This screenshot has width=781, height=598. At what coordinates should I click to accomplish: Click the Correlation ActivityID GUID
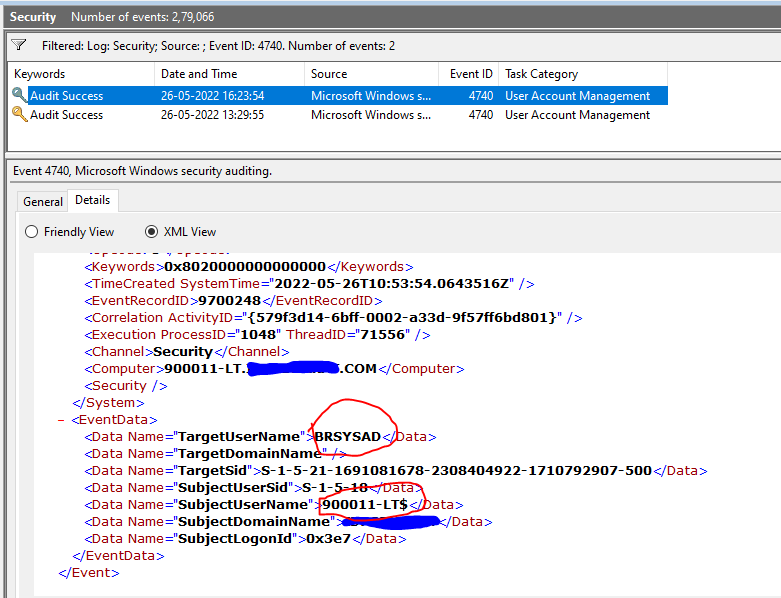401,318
